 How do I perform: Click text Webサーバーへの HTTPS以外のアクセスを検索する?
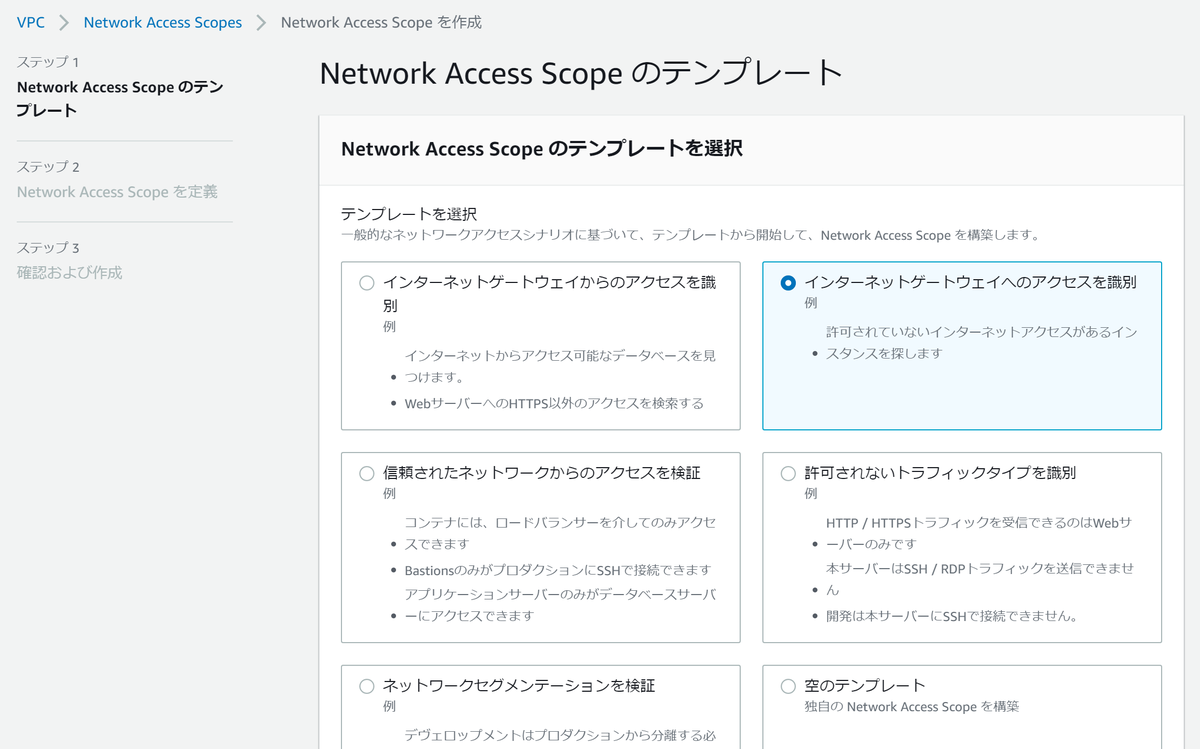tap(554, 404)
